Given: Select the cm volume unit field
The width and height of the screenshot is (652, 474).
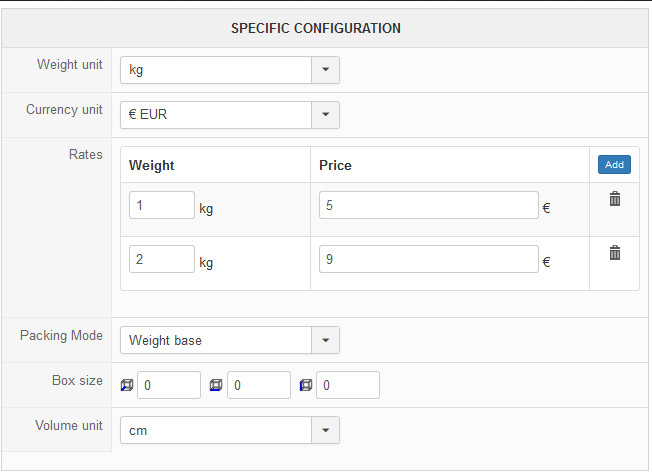Looking at the screenshot, I should (216, 430).
